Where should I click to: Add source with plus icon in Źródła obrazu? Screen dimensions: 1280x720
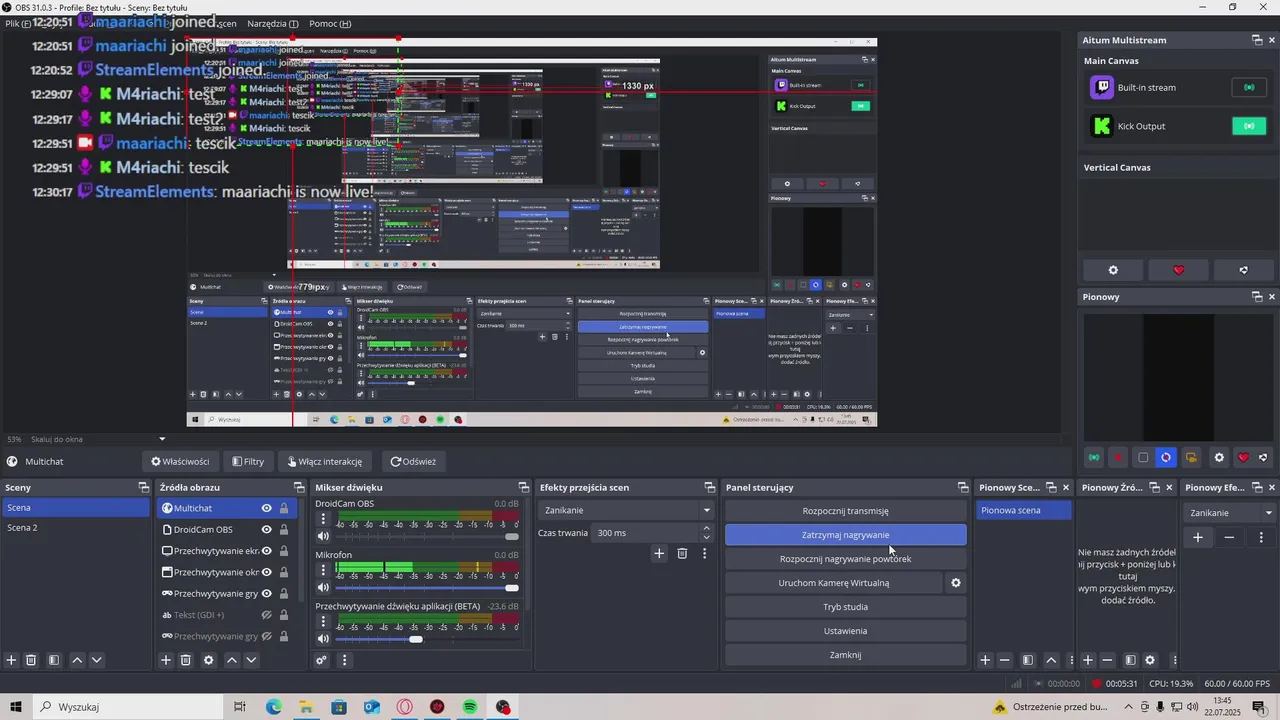pyautogui.click(x=166, y=660)
